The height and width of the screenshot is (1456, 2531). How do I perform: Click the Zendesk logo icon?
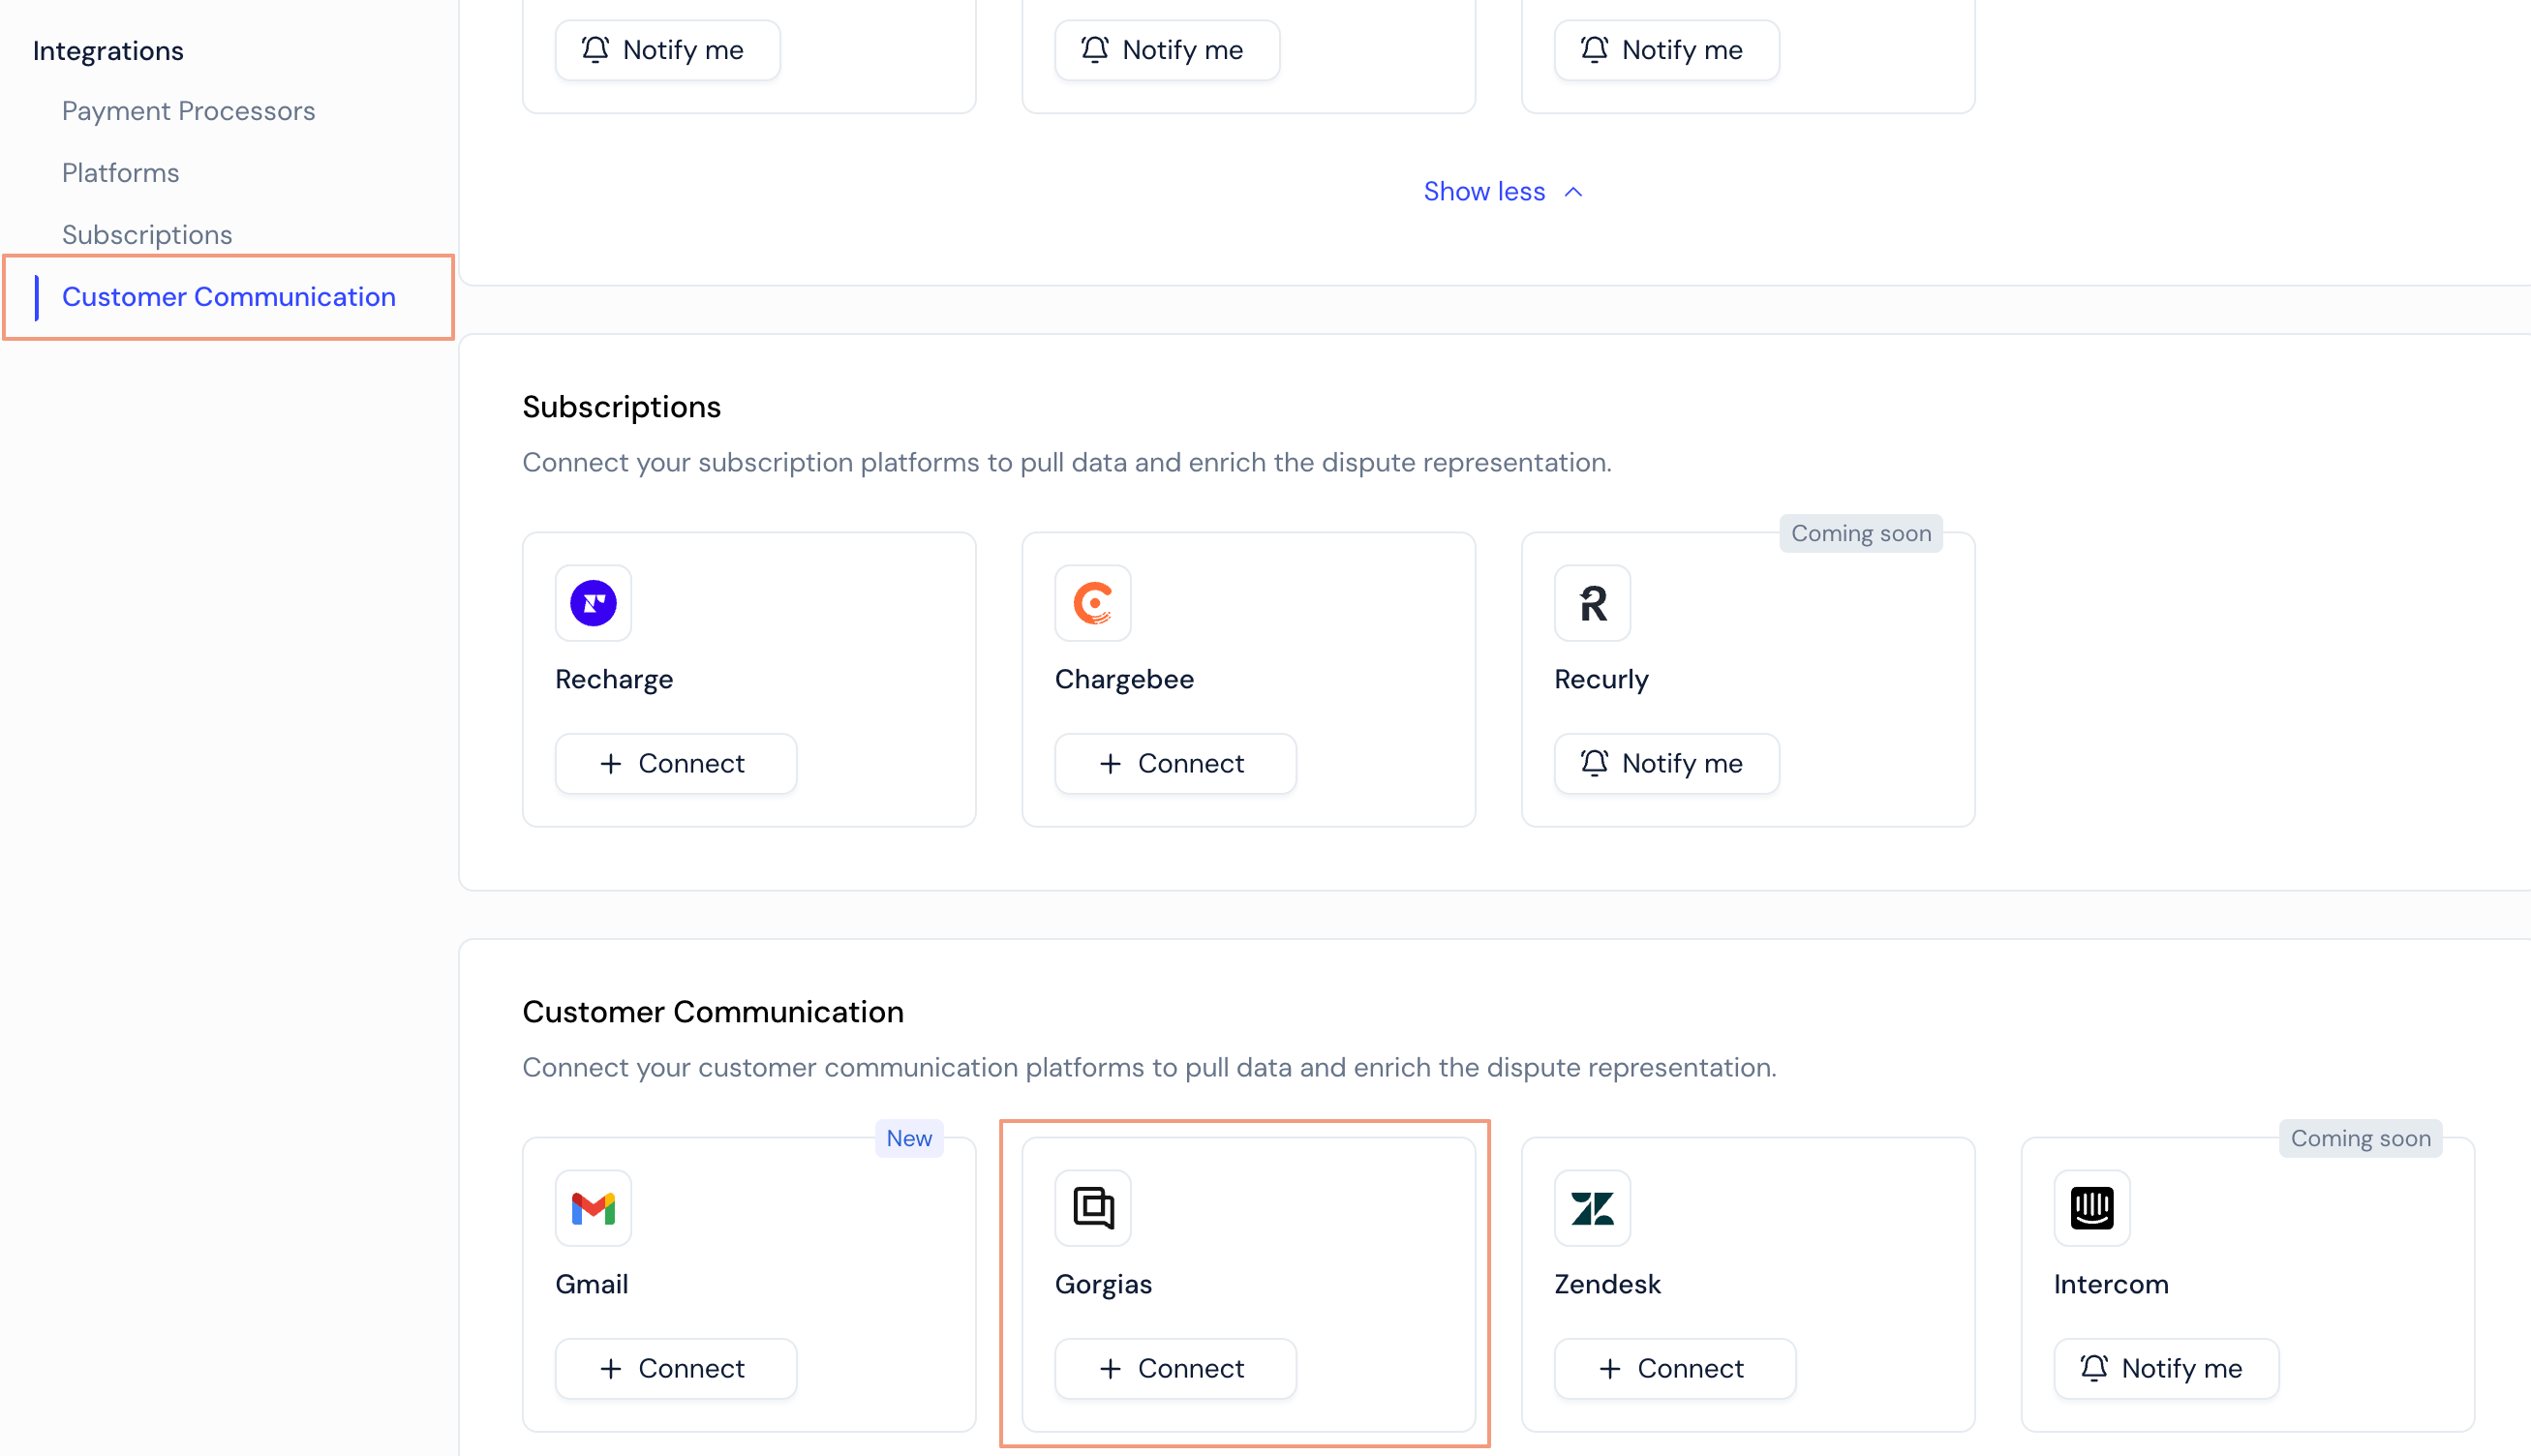coord(1592,1208)
